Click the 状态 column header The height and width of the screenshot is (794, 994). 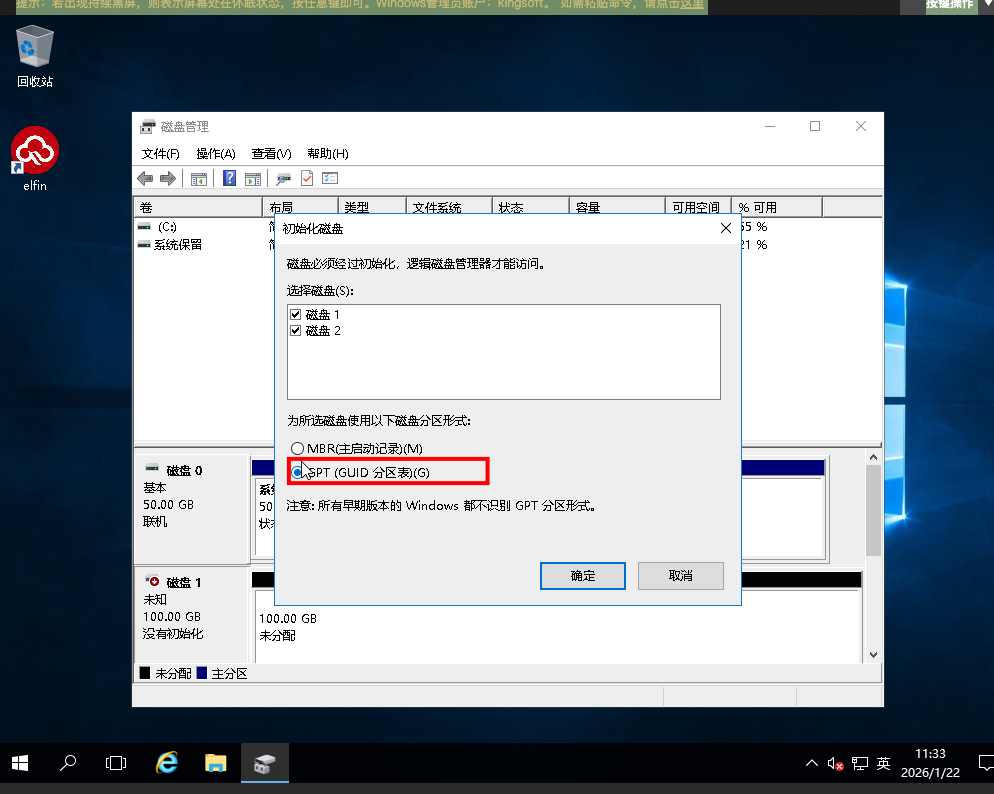[531, 207]
